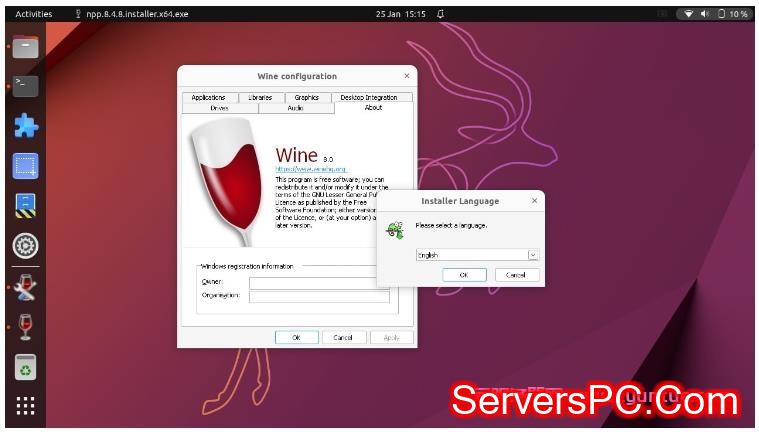Close the Wine configuration window
This screenshot has height=432, width=759.
(407, 76)
